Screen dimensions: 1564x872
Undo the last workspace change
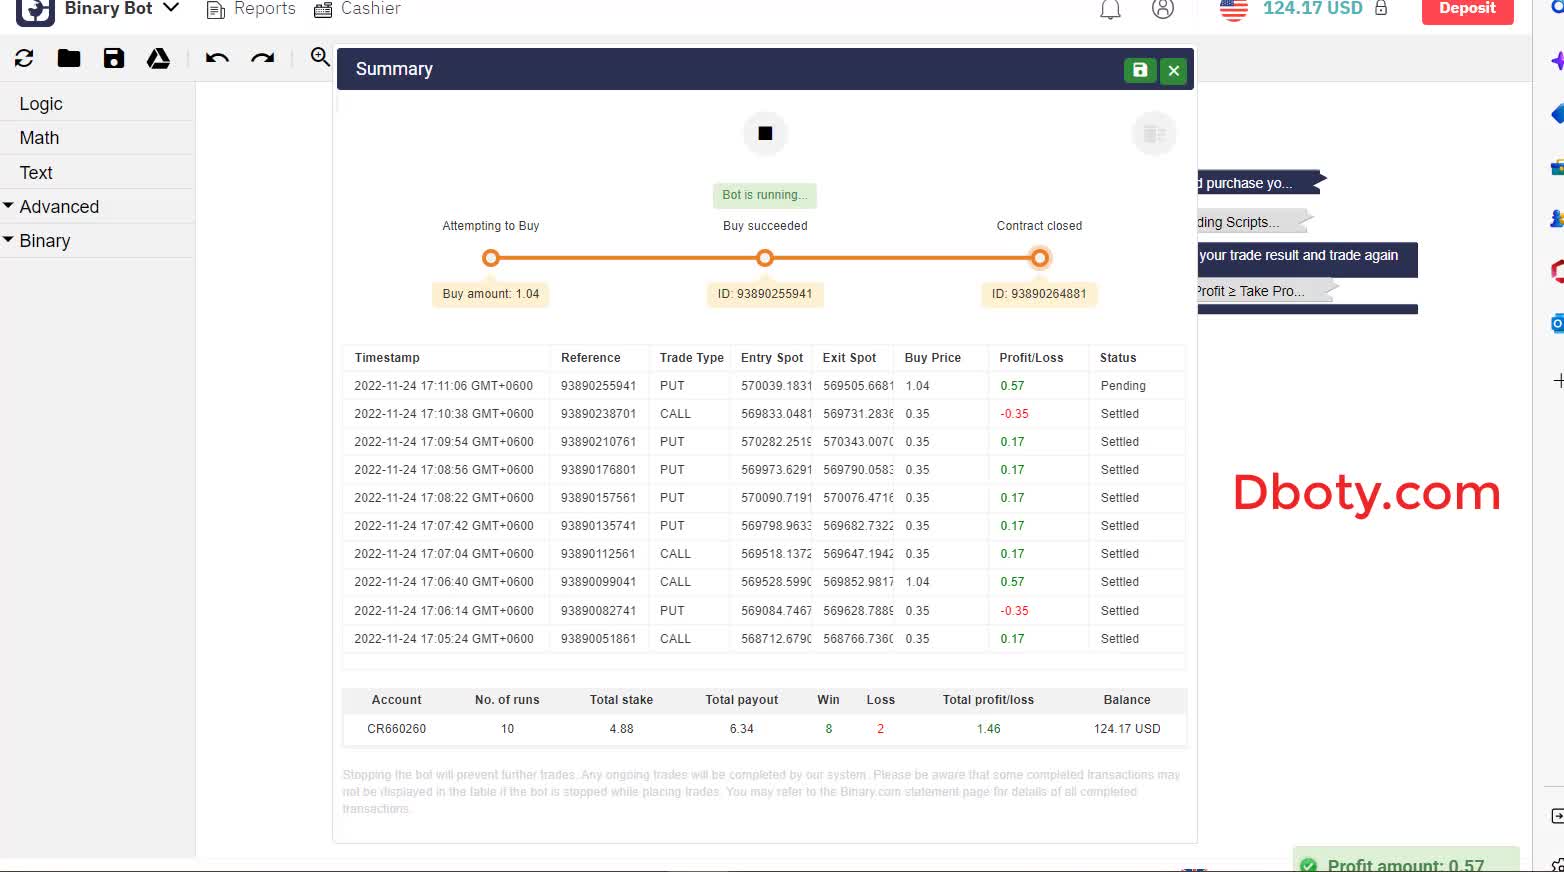click(x=216, y=58)
